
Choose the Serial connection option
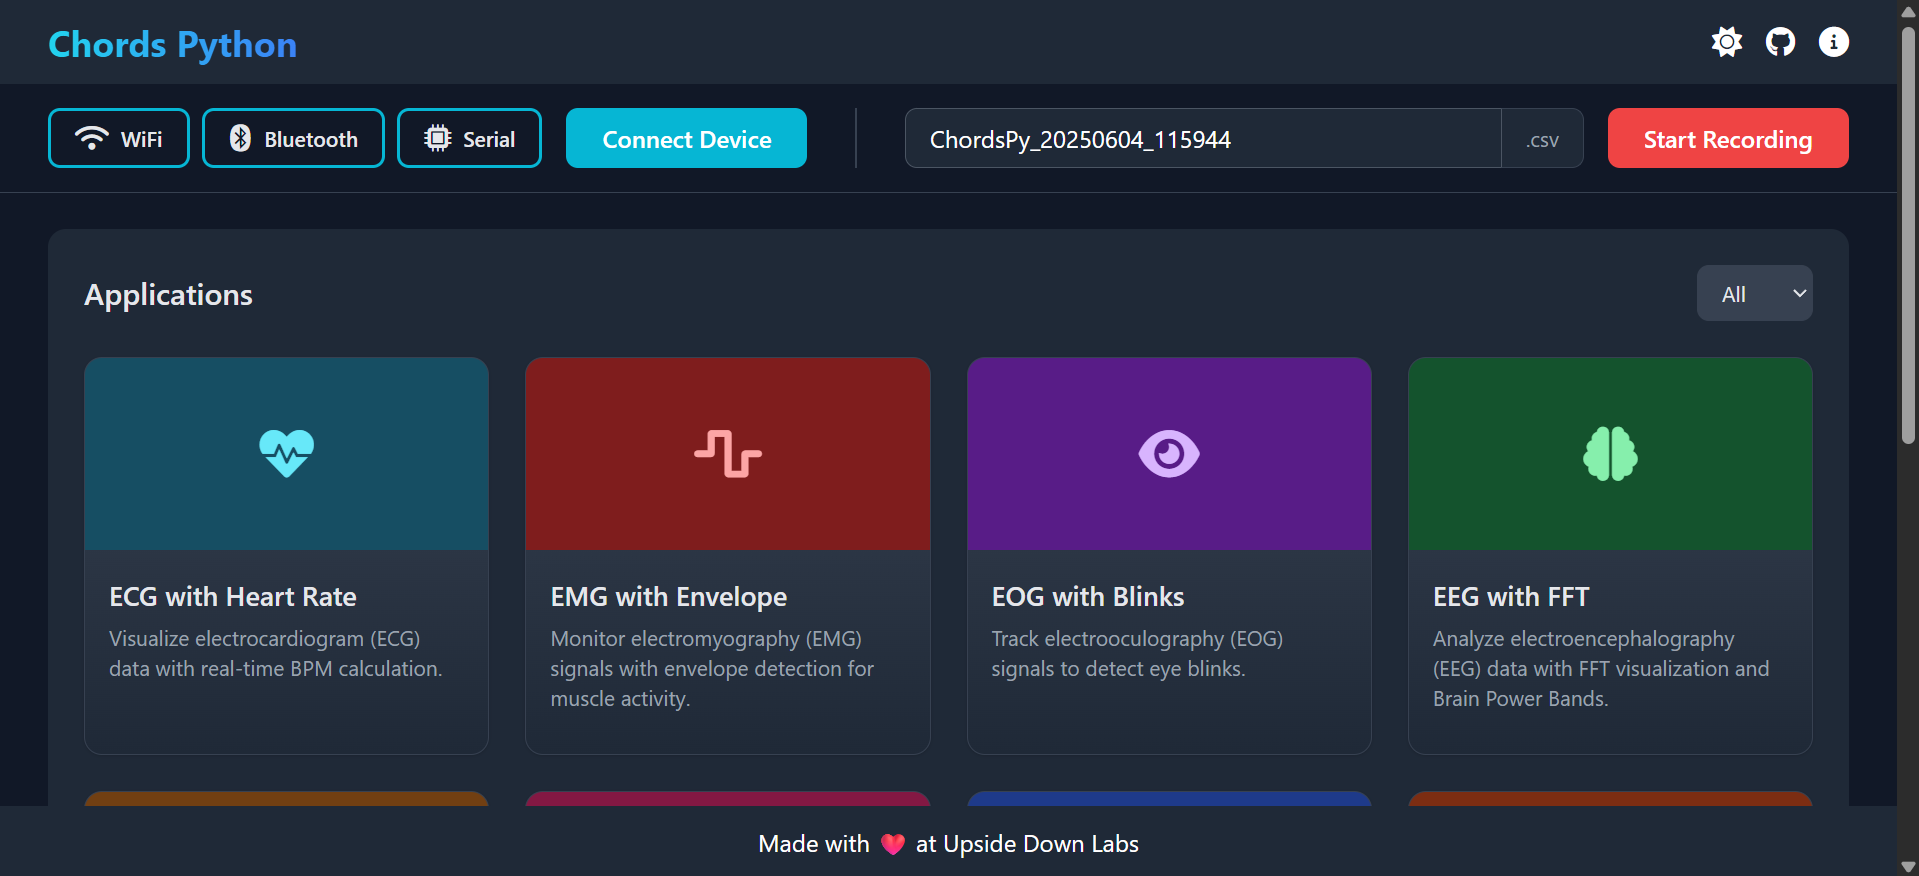click(469, 139)
